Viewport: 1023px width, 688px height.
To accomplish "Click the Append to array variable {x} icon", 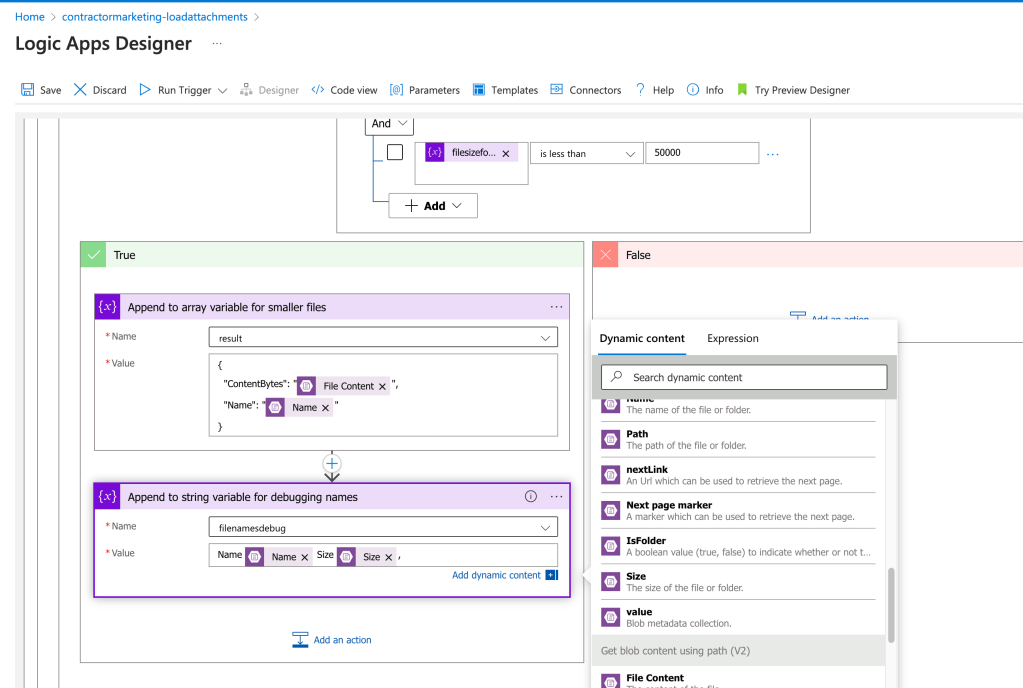I will [x=107, y=307].
